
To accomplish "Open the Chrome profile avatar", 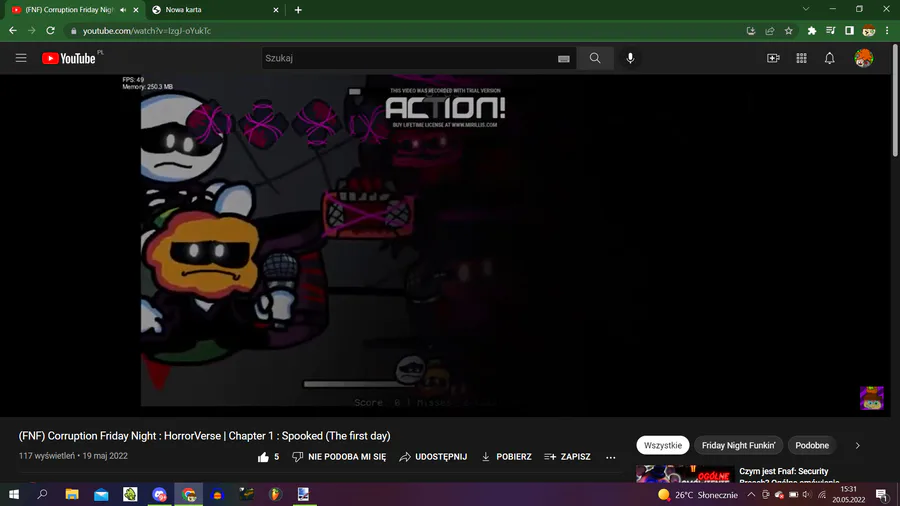I will point(868,31).
